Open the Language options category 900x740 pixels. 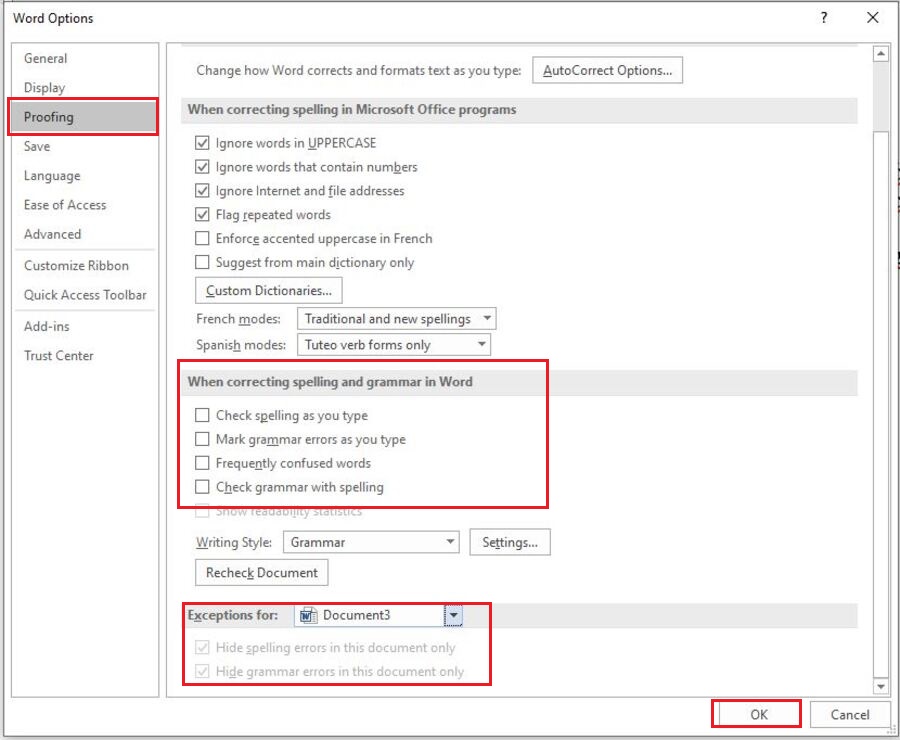click(x=85, y=176)
